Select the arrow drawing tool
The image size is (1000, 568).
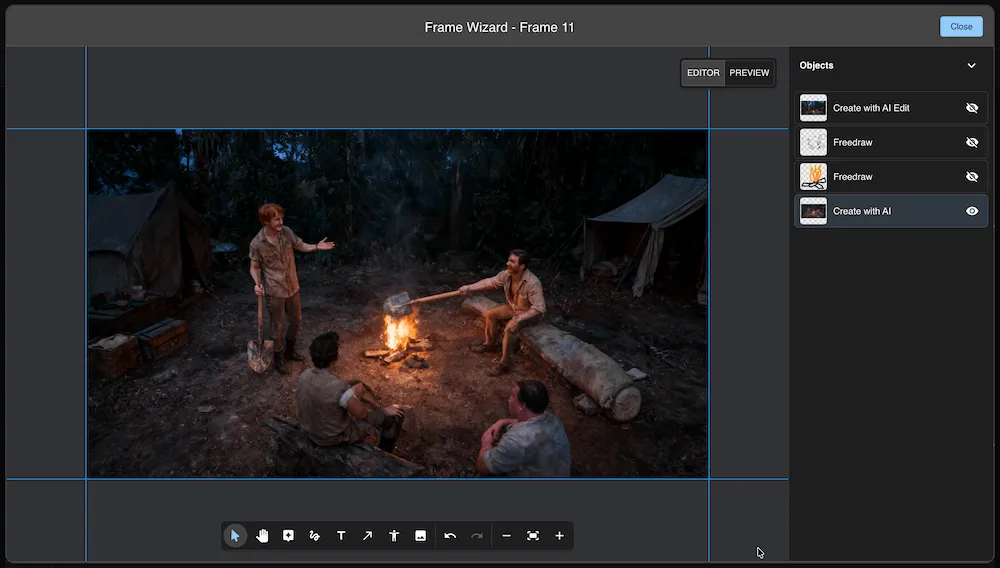(367, 535)
